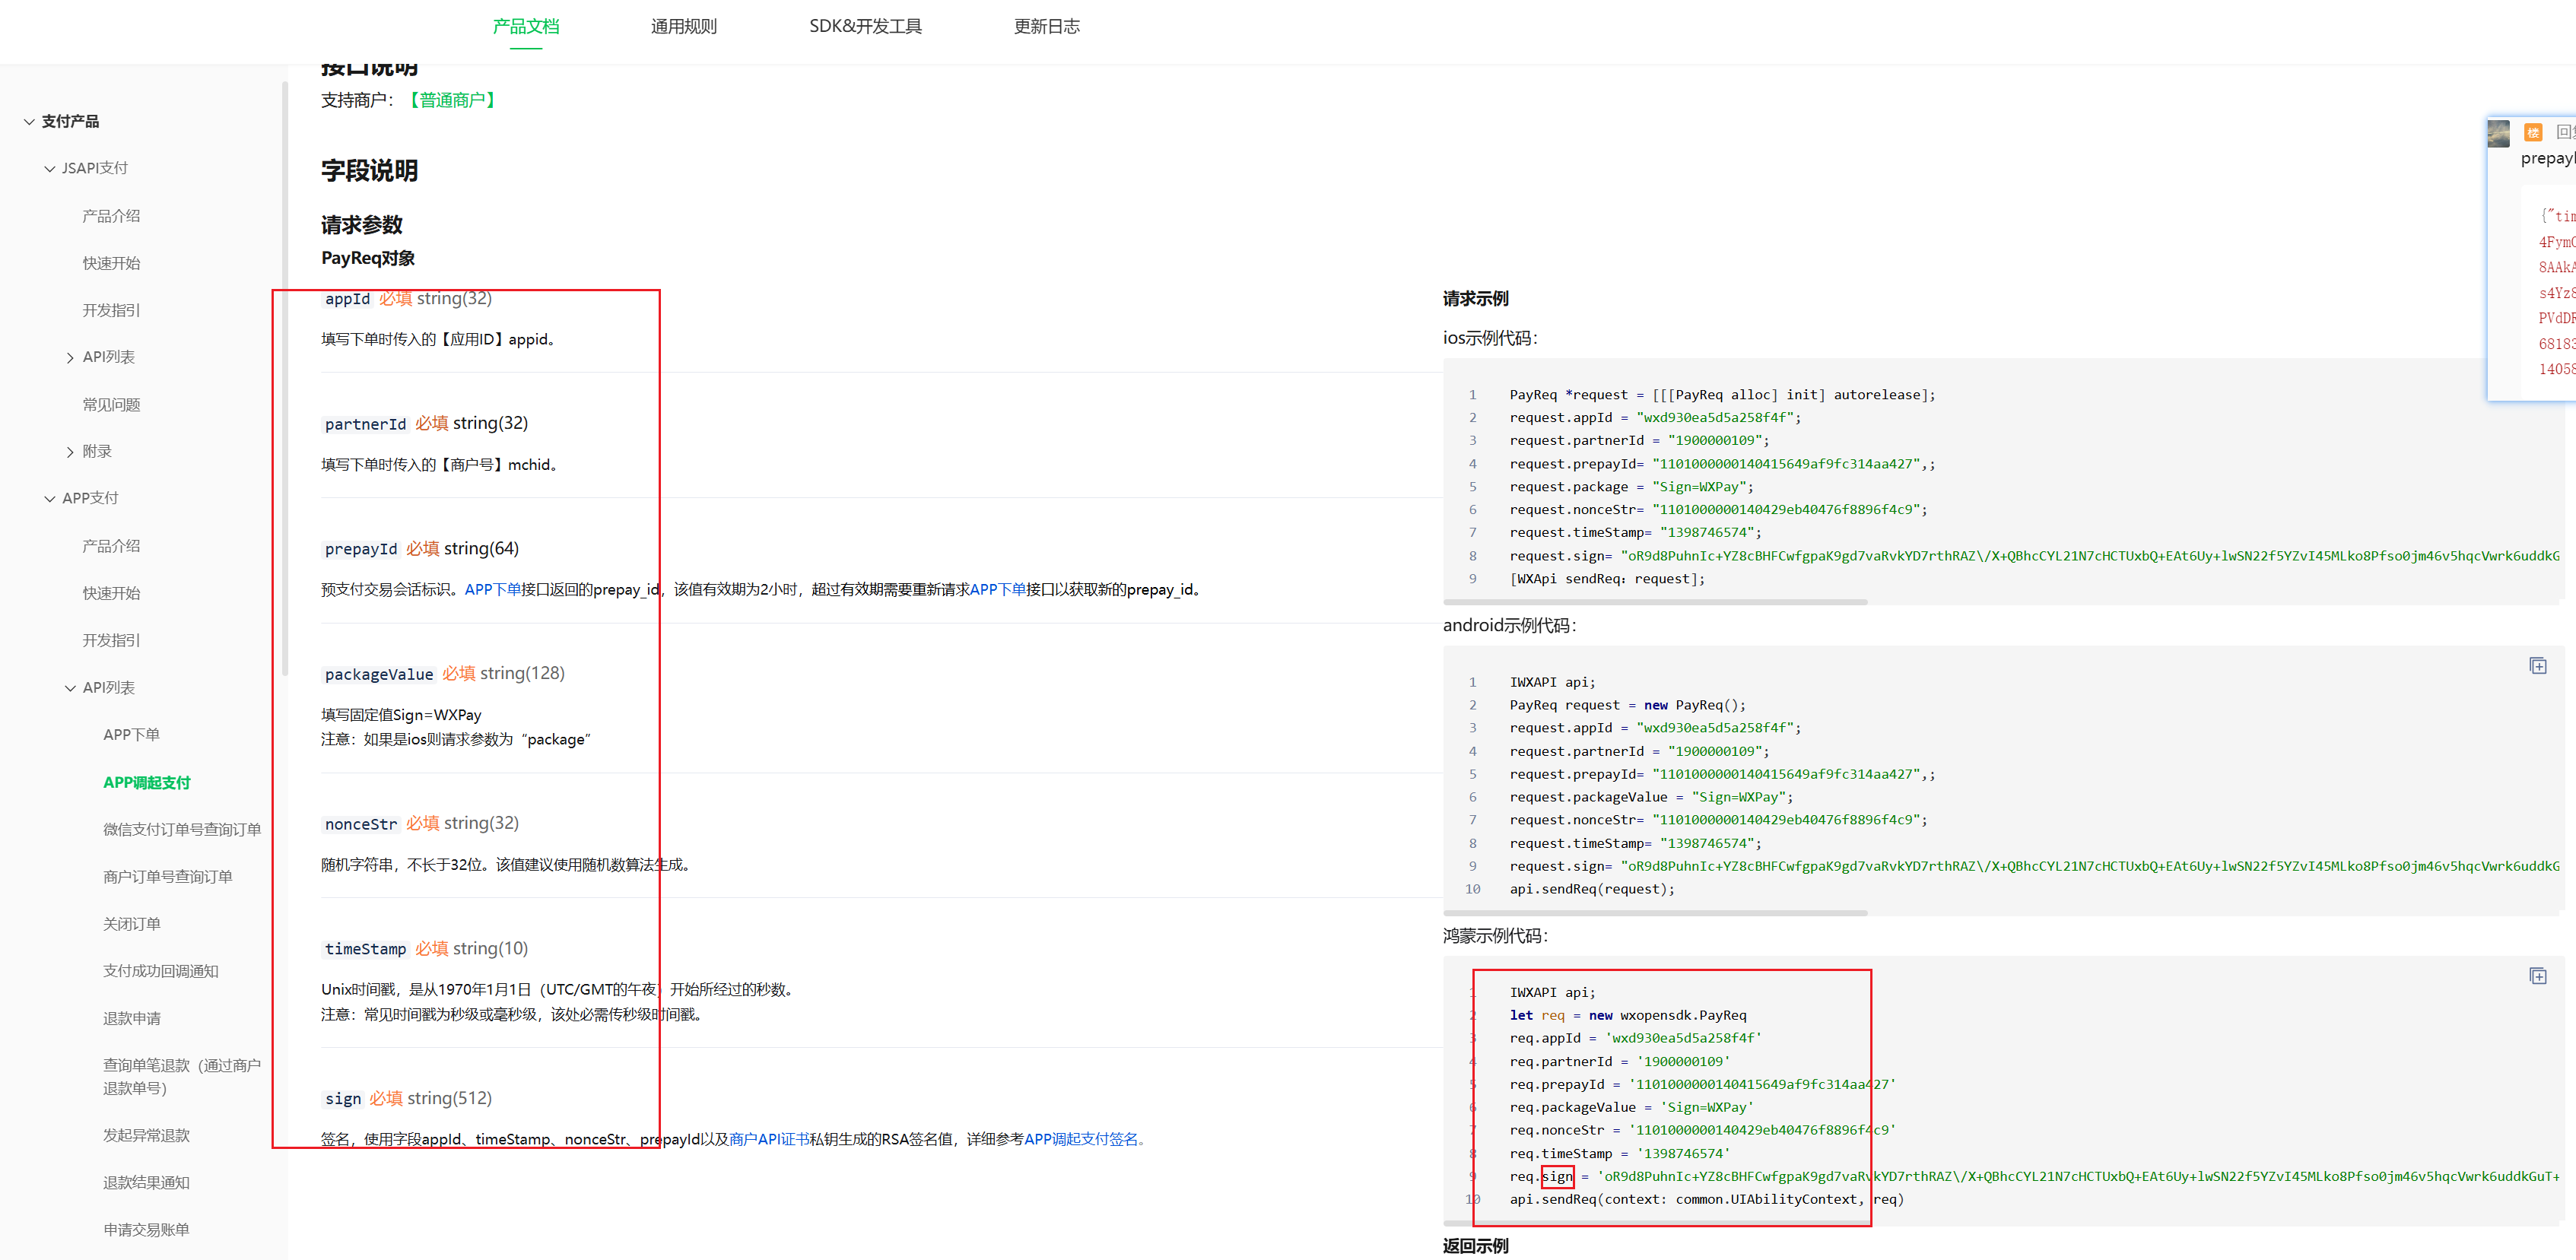
Task: Select 关闭订单 in the sidebar
Action: click(x=131, y=924)
